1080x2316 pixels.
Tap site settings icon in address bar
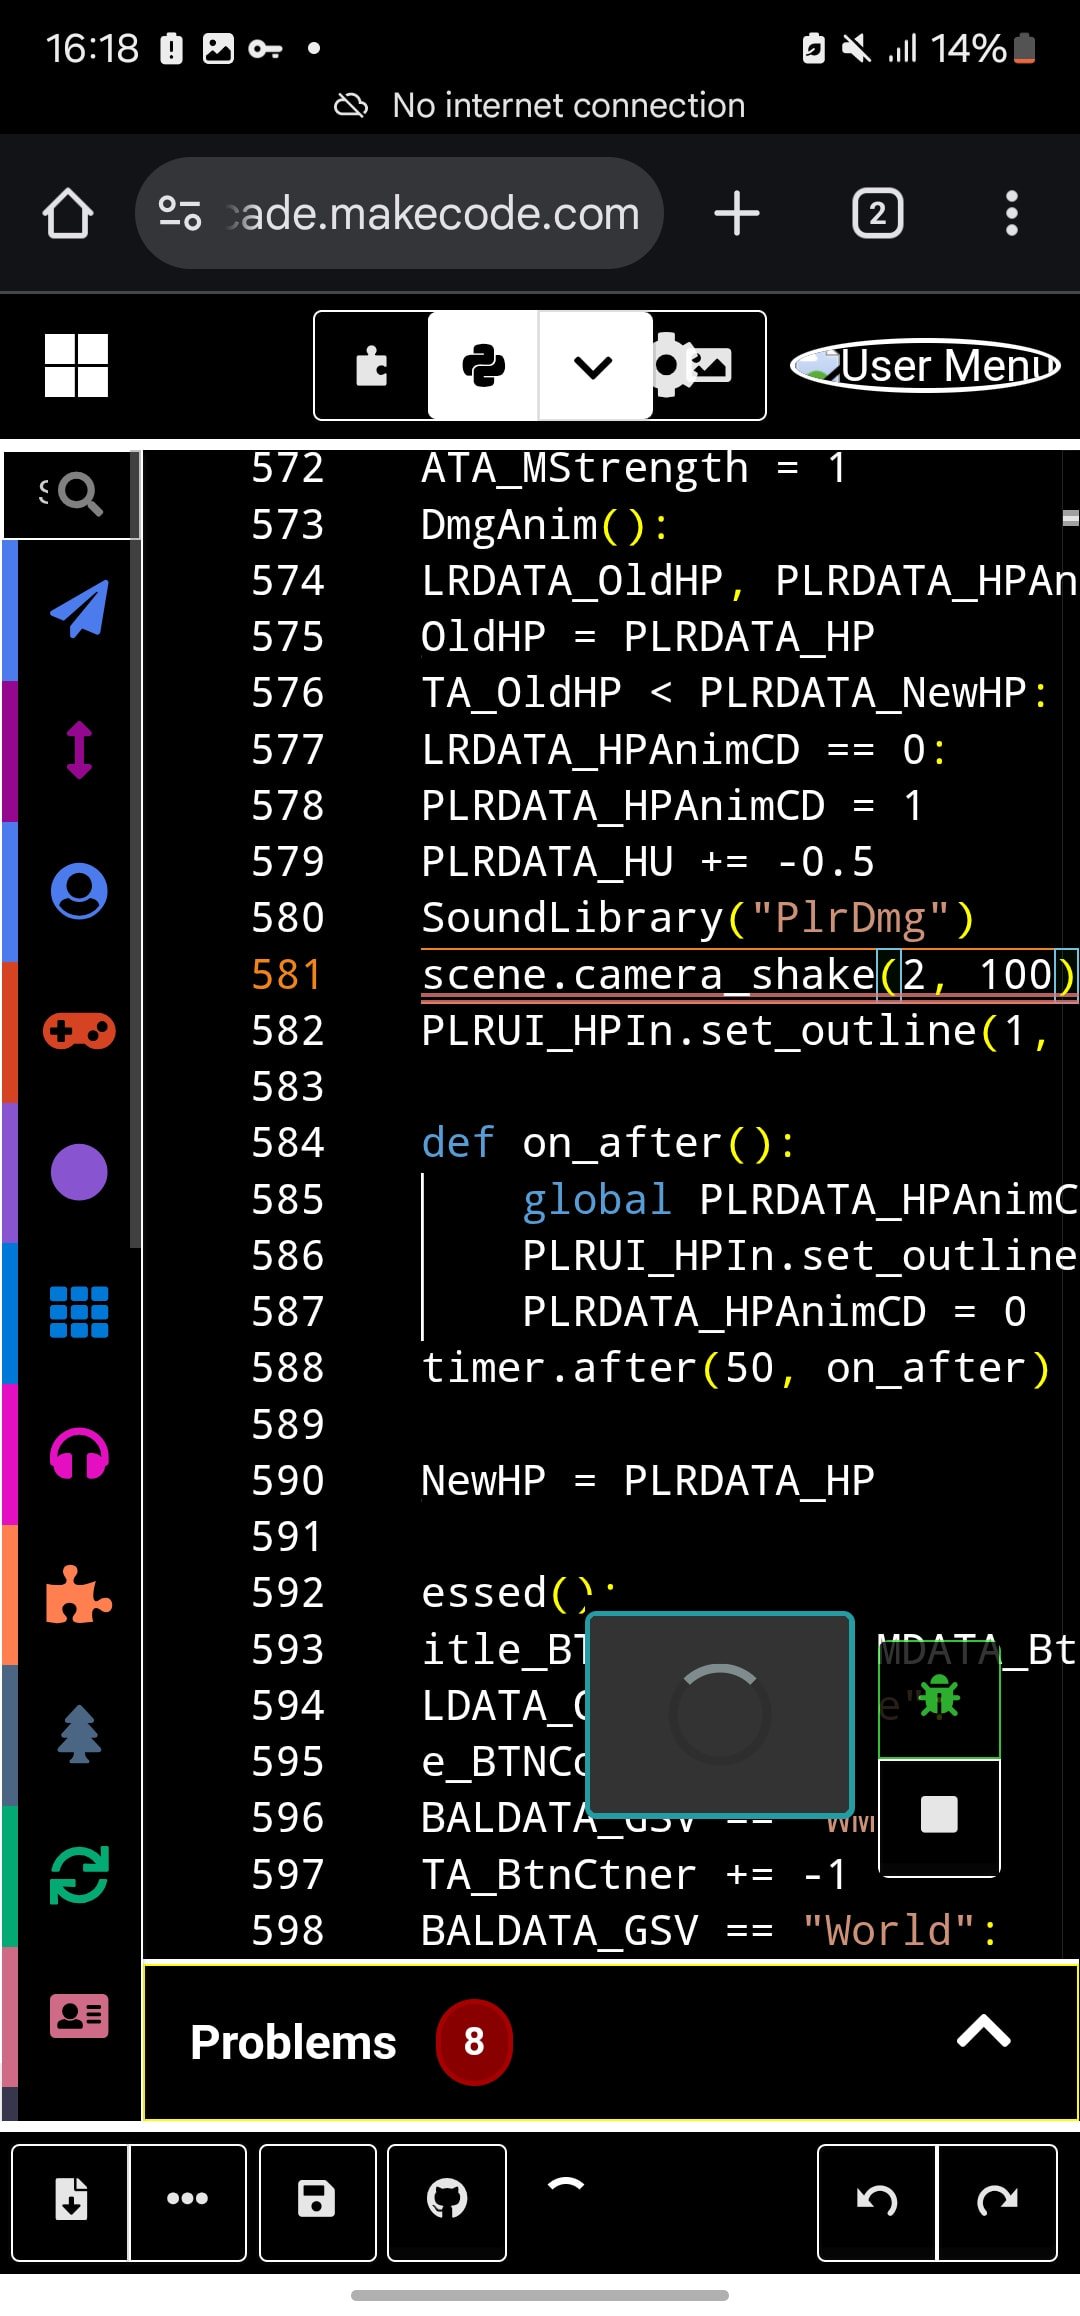coord(181,213)
